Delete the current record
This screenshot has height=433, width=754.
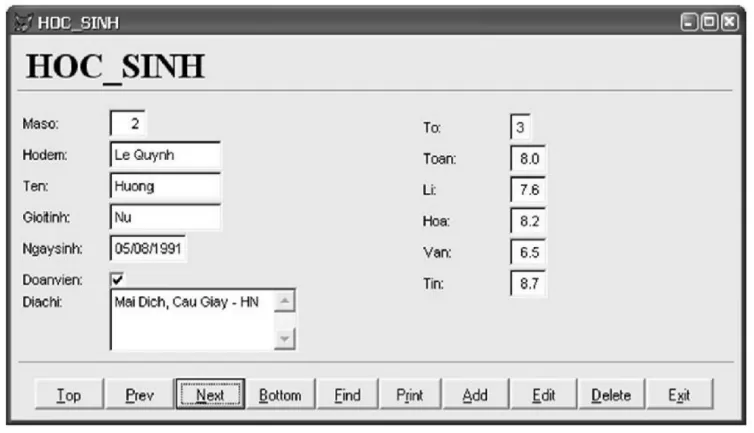[x=611, y=394]
